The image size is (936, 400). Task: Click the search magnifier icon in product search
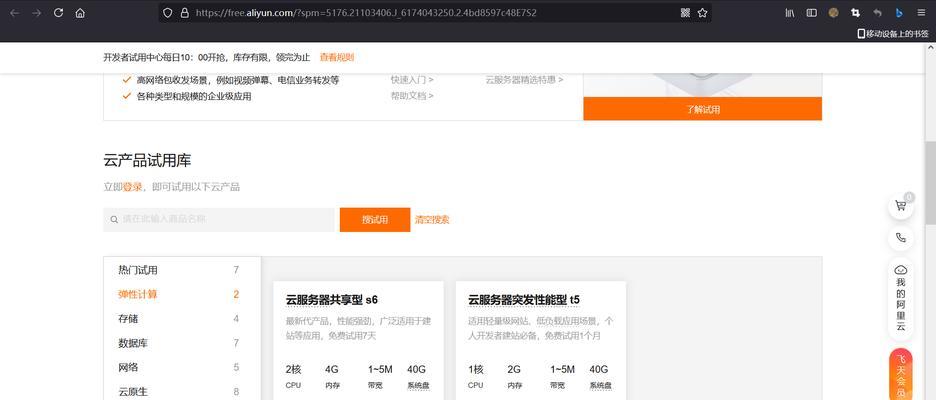pyautogui.click(x=114, y=220)
